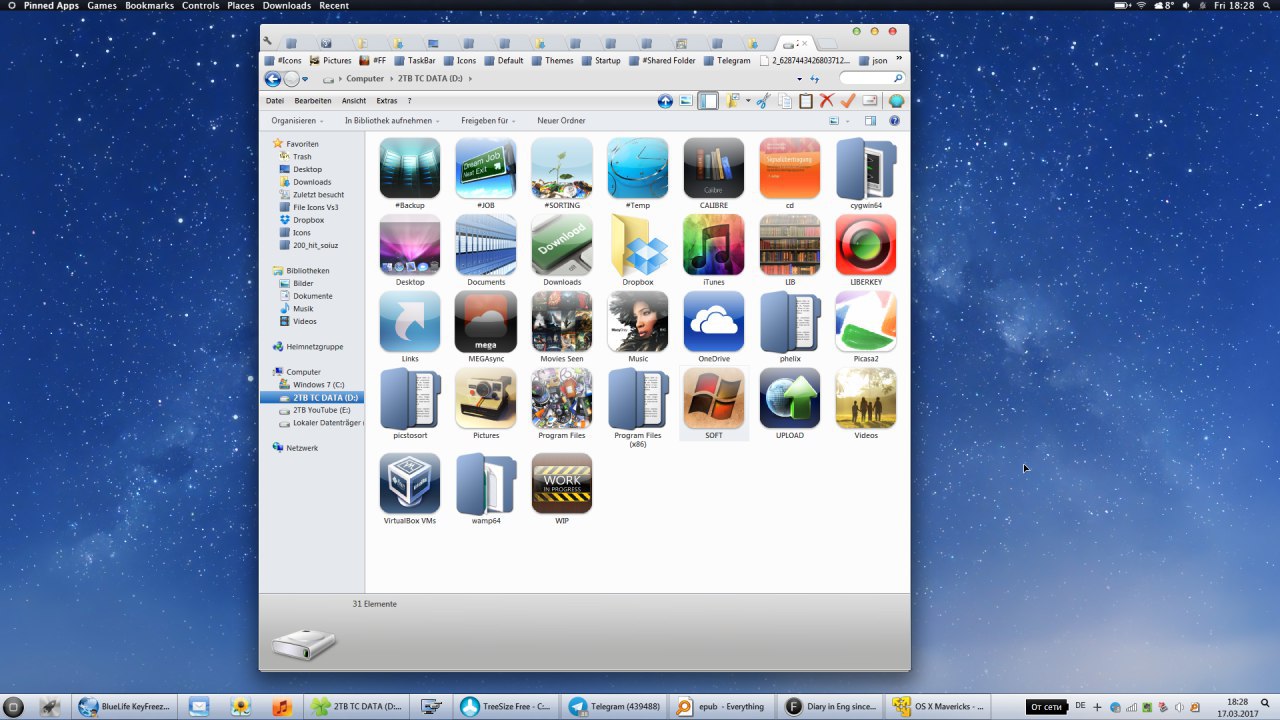The image size is (1280, 720).
Task: Open the #Shared Folder bookmark
Action: point(661,60)
